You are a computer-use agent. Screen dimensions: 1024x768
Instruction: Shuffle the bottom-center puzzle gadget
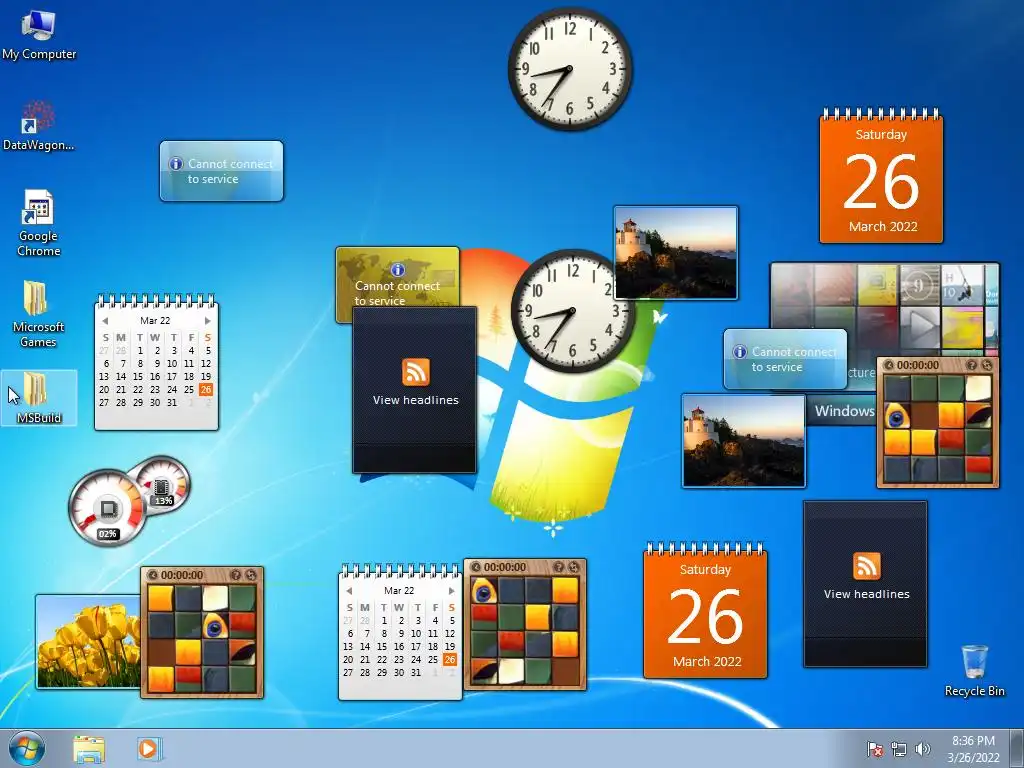click(573, 567)
